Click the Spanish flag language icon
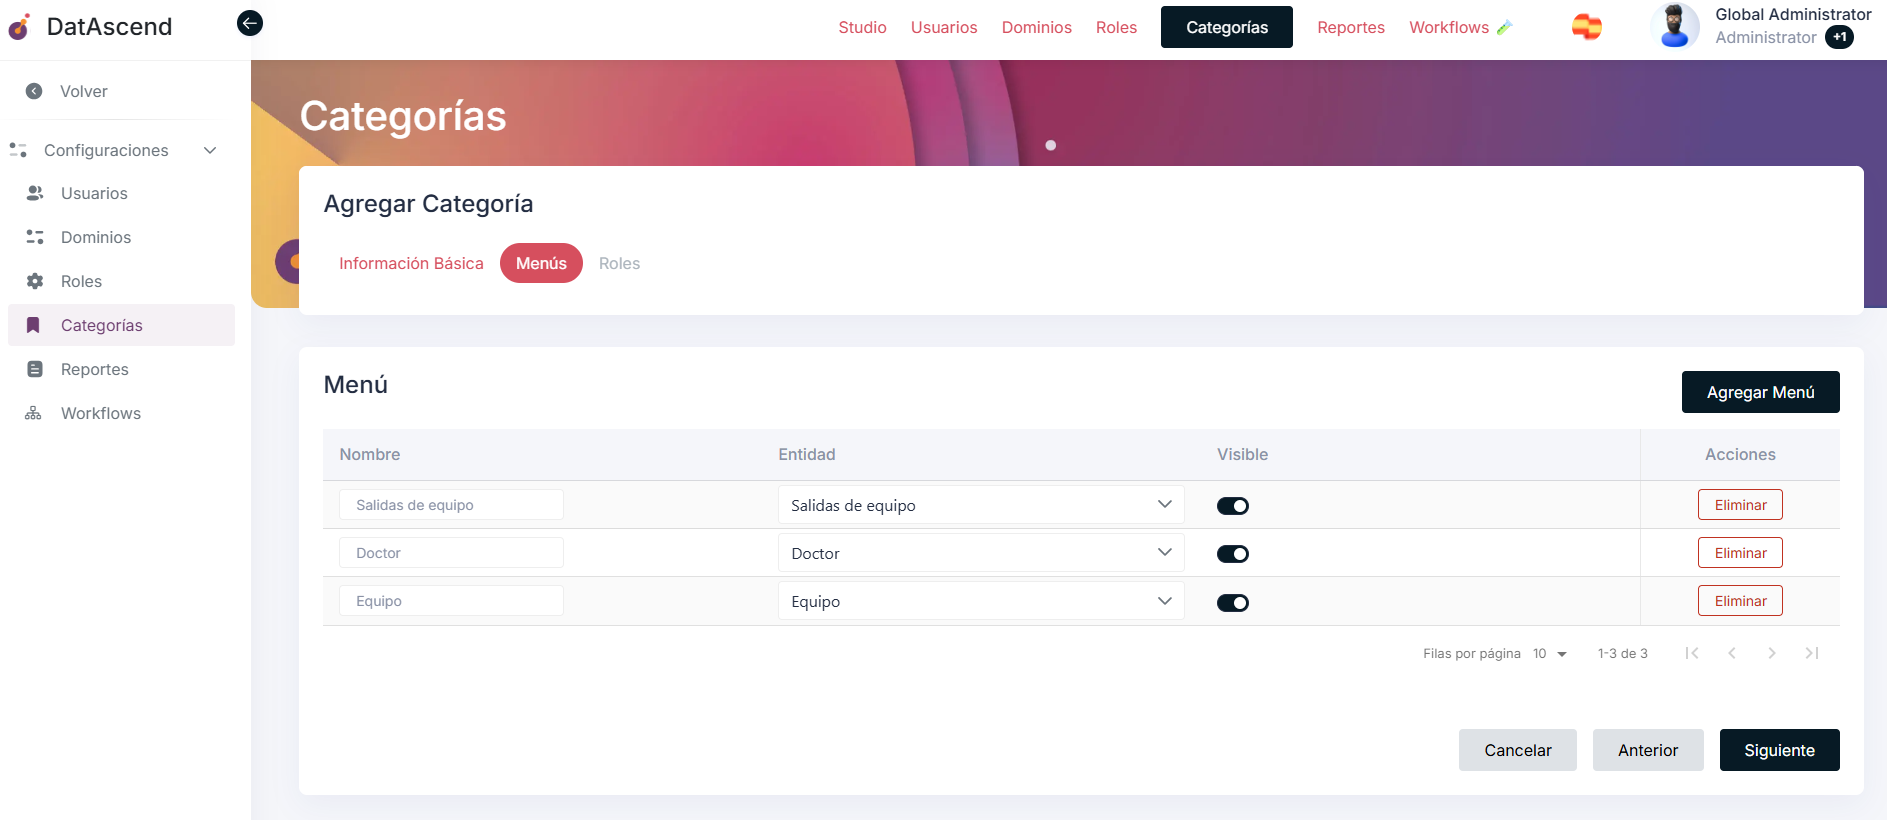 pyautogui.click(x=1586, y=27)
